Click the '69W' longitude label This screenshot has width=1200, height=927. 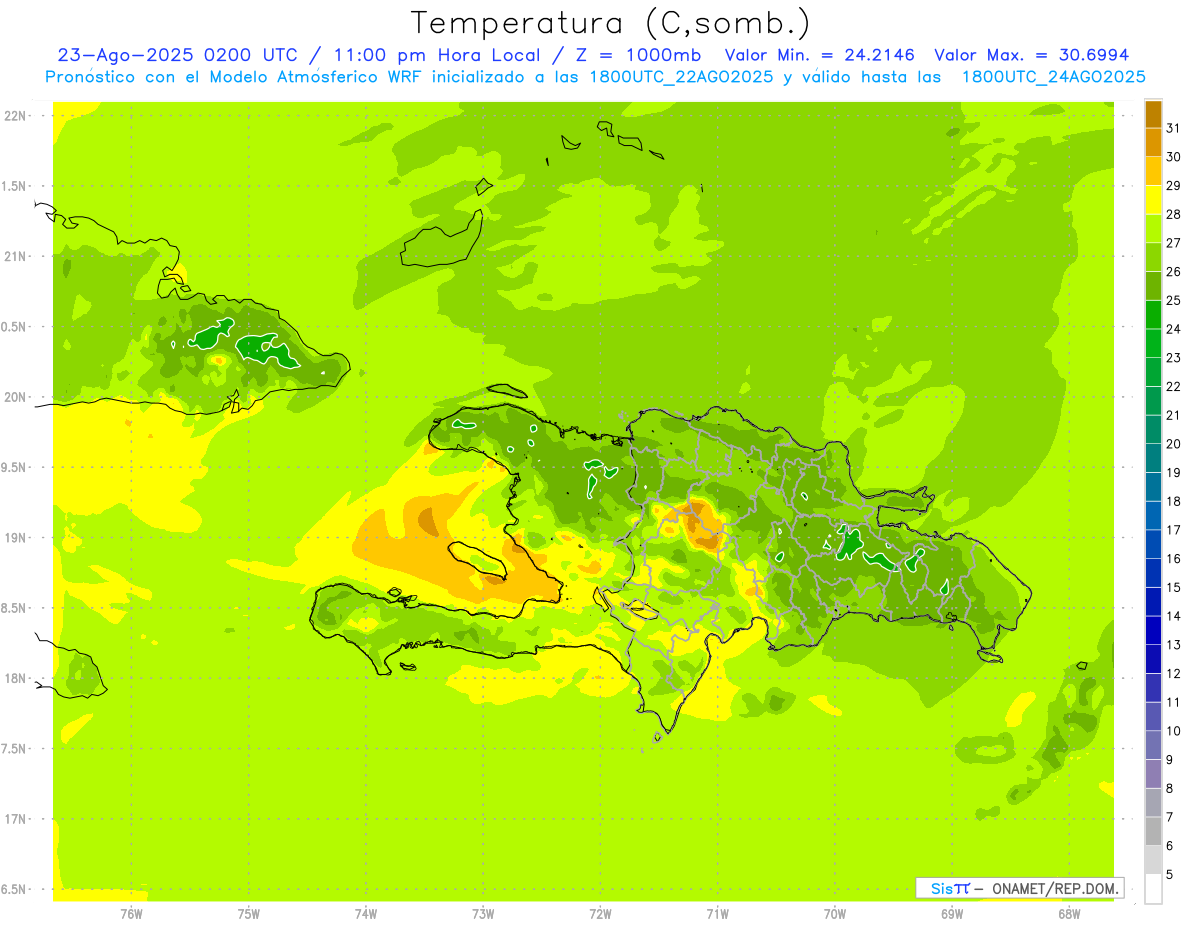tap(952, 913)
